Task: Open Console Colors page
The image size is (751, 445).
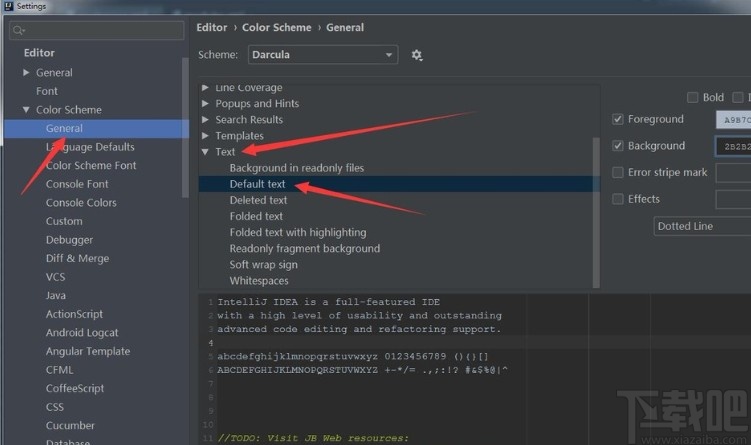Action: tap(81, 203)
